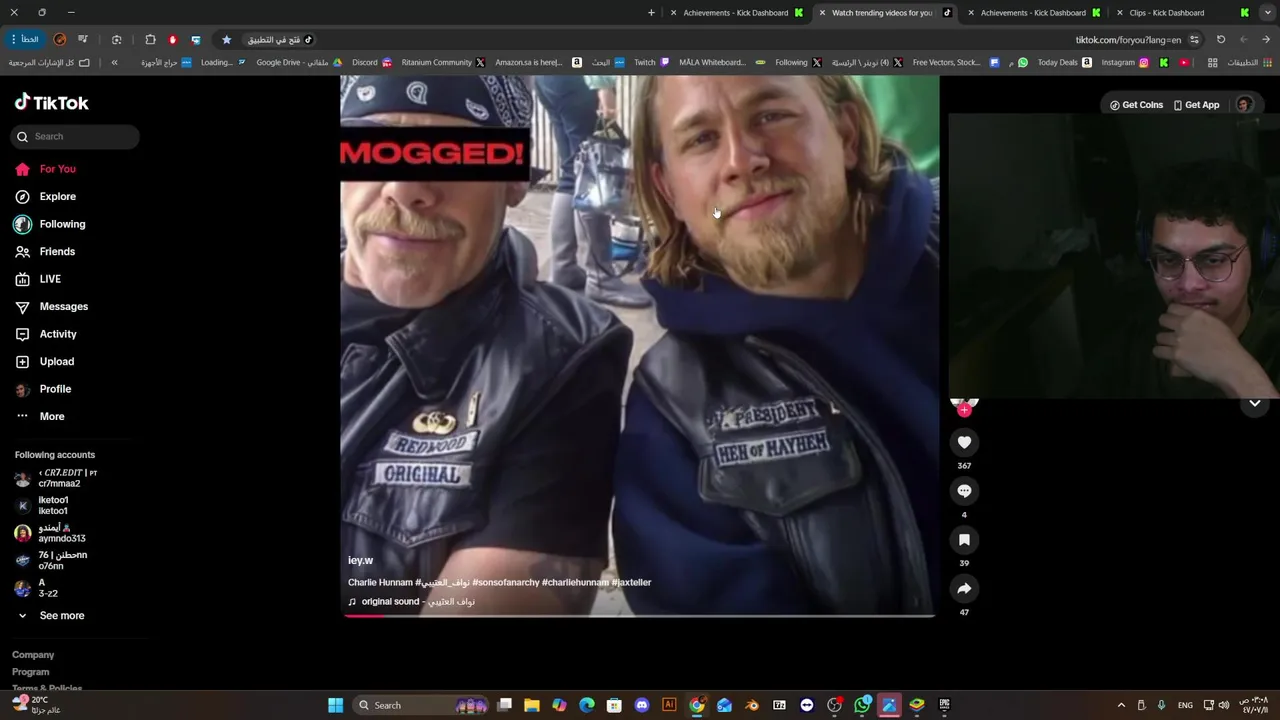Seek in the video progress bar
This screenshot has height=720, width=1280.
coord(639,616)
